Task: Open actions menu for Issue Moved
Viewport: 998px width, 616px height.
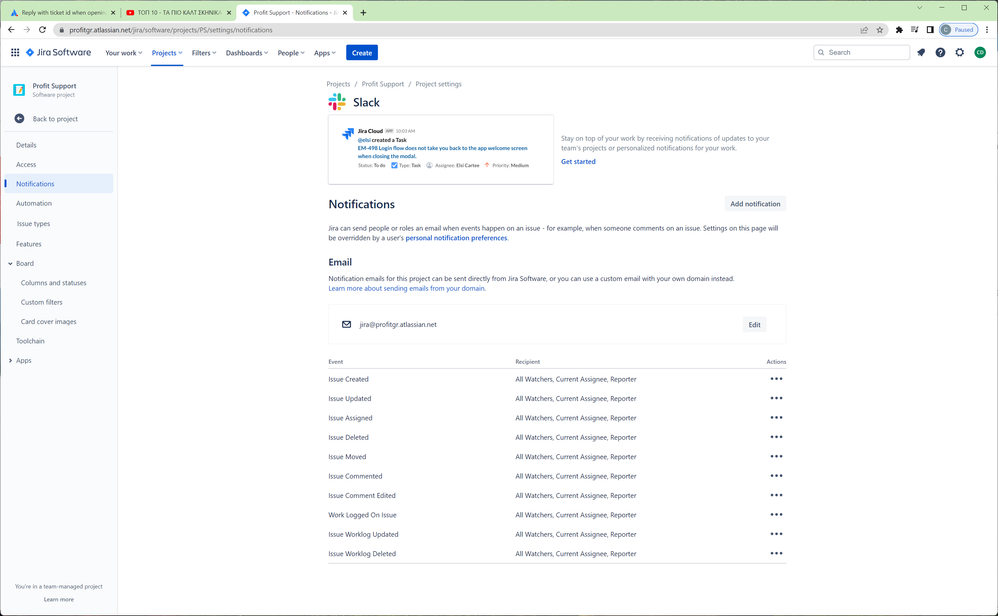Action: coord(777,457)
